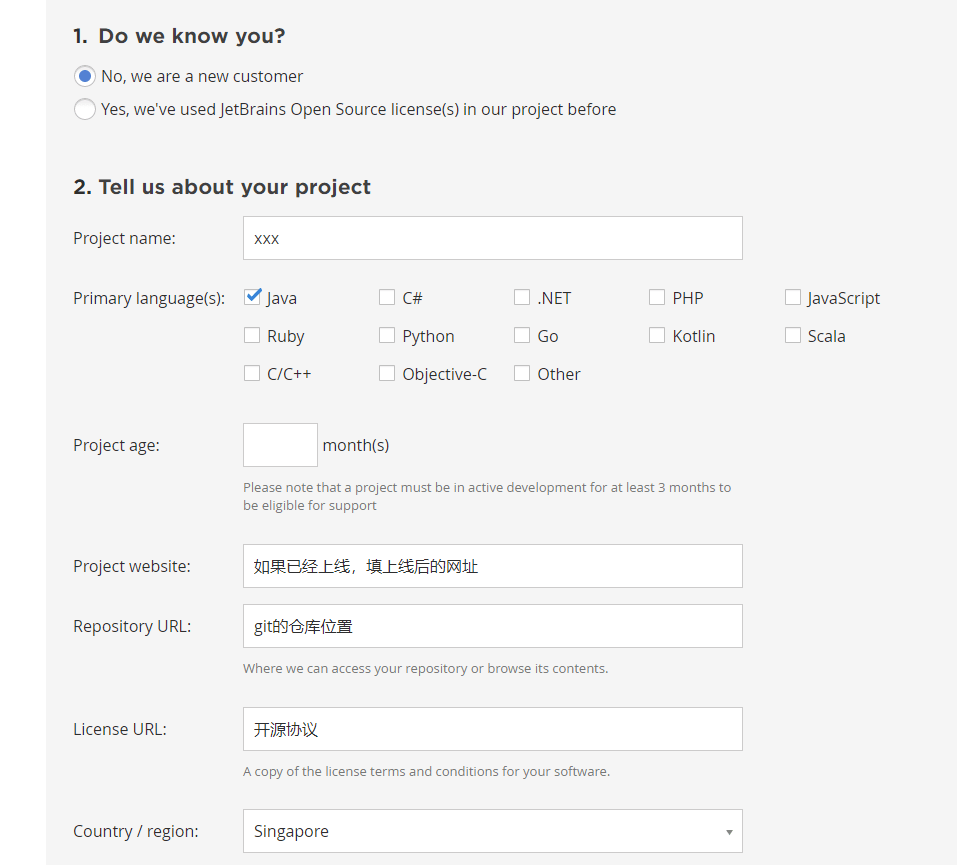Viewport: 957px width, 865px height.
Task: Tick the PHP checkbox
Action: [x=657, y=297]
